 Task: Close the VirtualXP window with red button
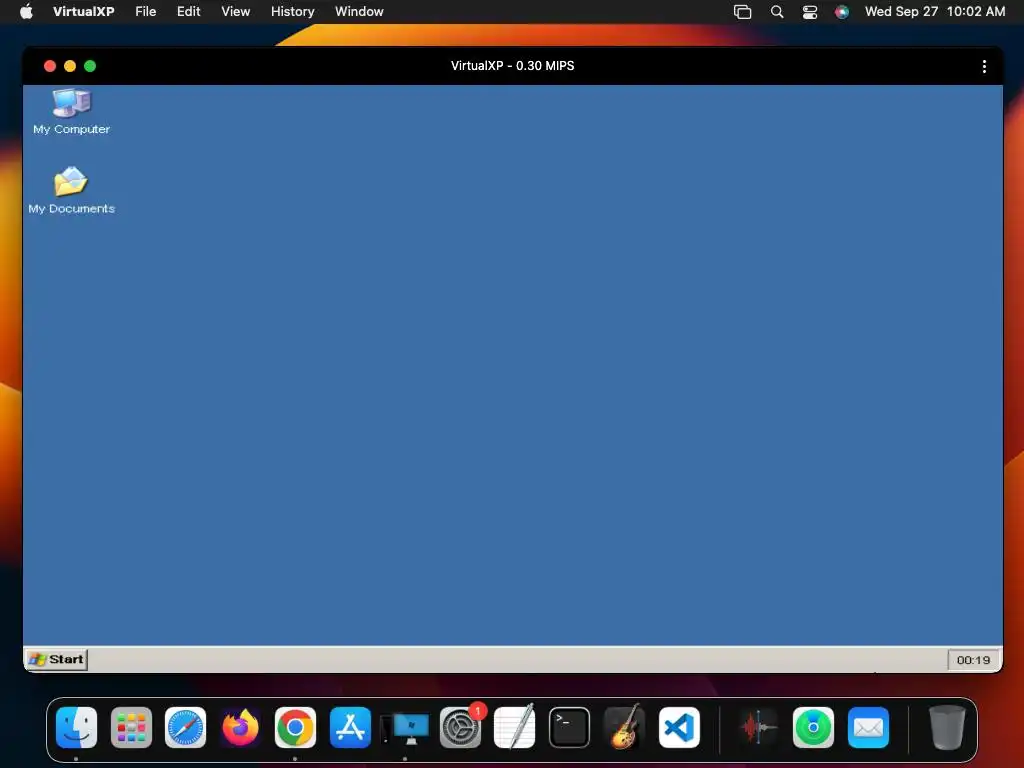(x=50, y=66)
